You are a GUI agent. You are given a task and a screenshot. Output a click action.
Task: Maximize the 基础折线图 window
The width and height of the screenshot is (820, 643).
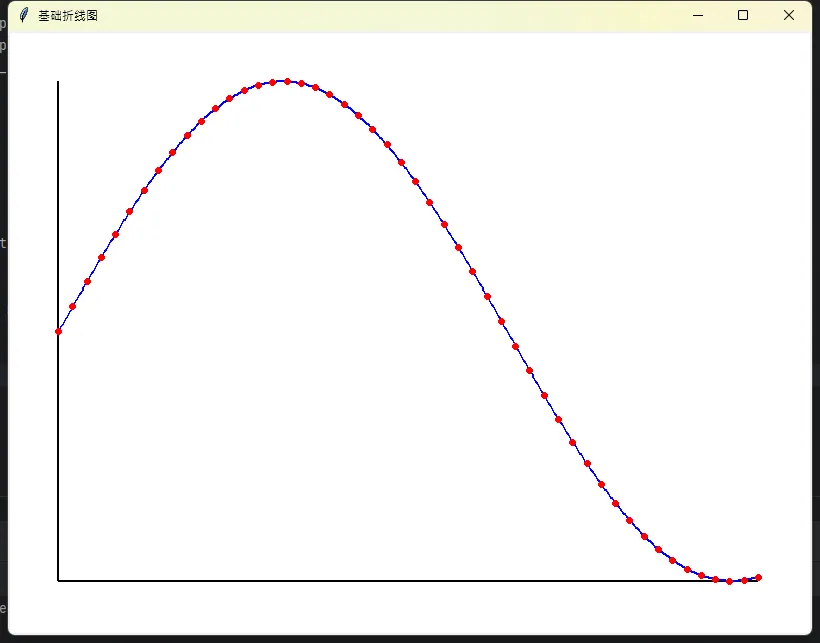point(743,15)
